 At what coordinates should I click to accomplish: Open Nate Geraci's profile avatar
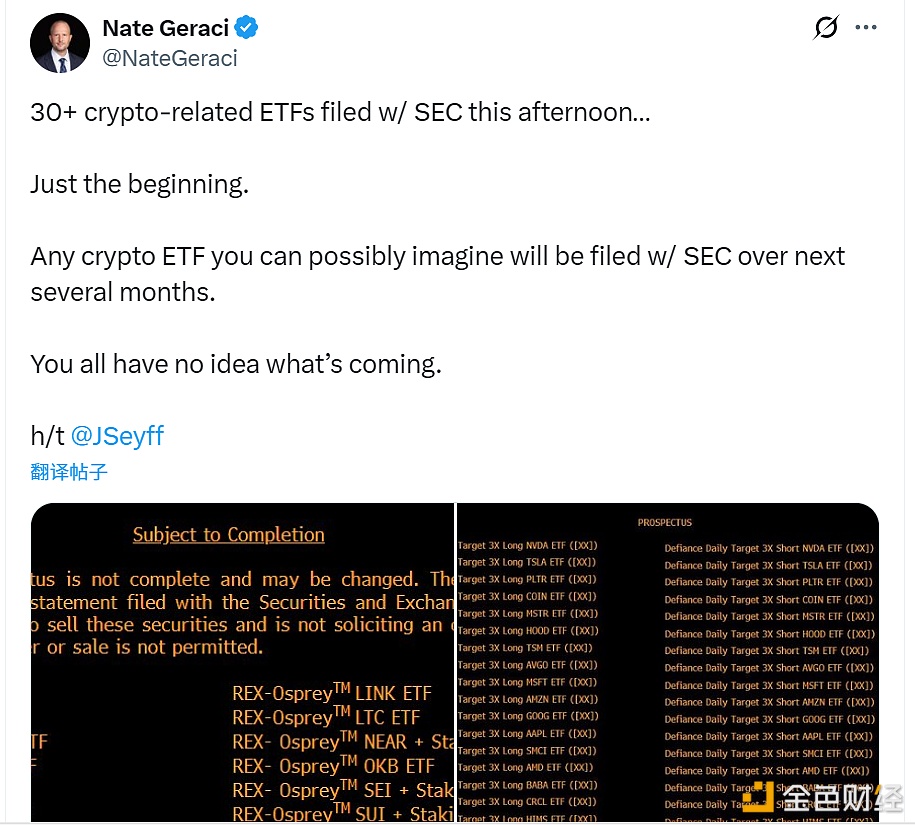pyautogui.click(x=60, y=44)
